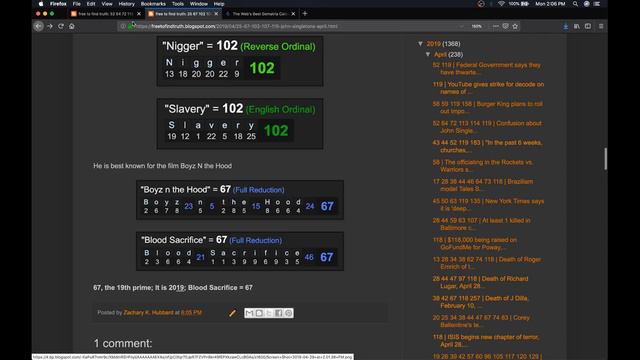Open In the past 6 weeks churches post
The width and height of the screenshot is (640, 360).
point(487,146)
